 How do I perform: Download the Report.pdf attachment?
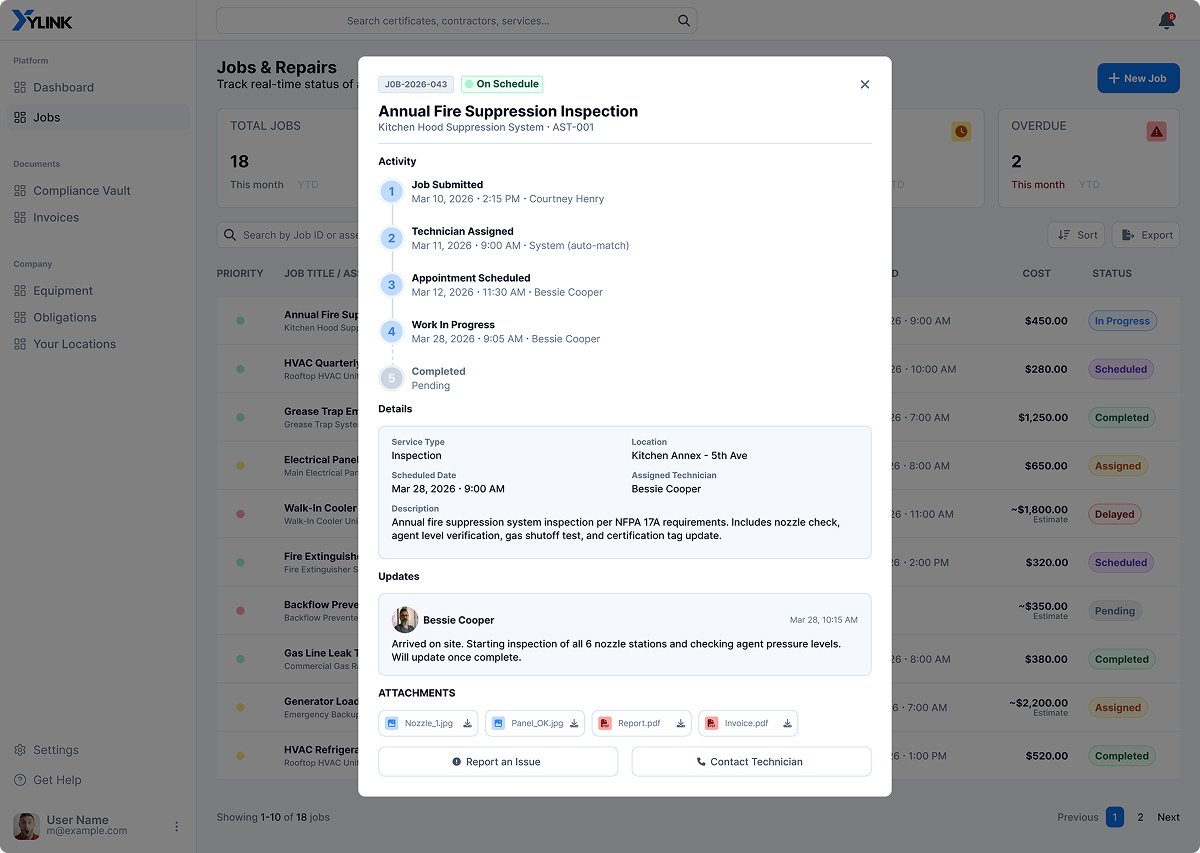[681, 723]
